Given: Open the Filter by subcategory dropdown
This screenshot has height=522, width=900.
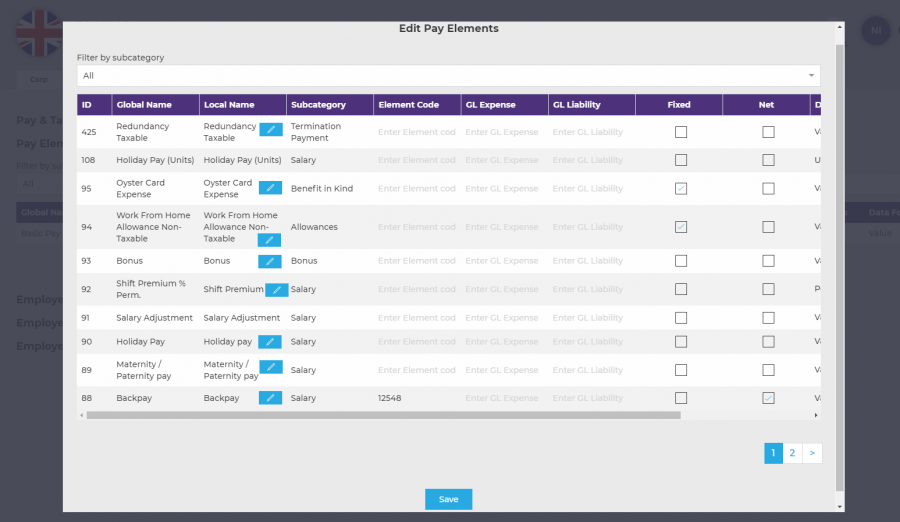Looking at the screenshot, I should tap(448, 76).
